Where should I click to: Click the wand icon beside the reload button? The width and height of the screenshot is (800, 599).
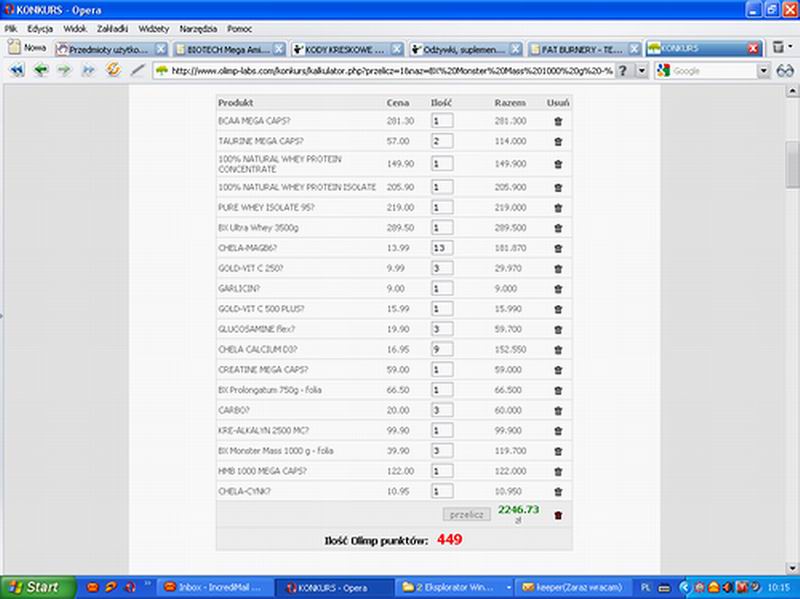tap(137, 70)
